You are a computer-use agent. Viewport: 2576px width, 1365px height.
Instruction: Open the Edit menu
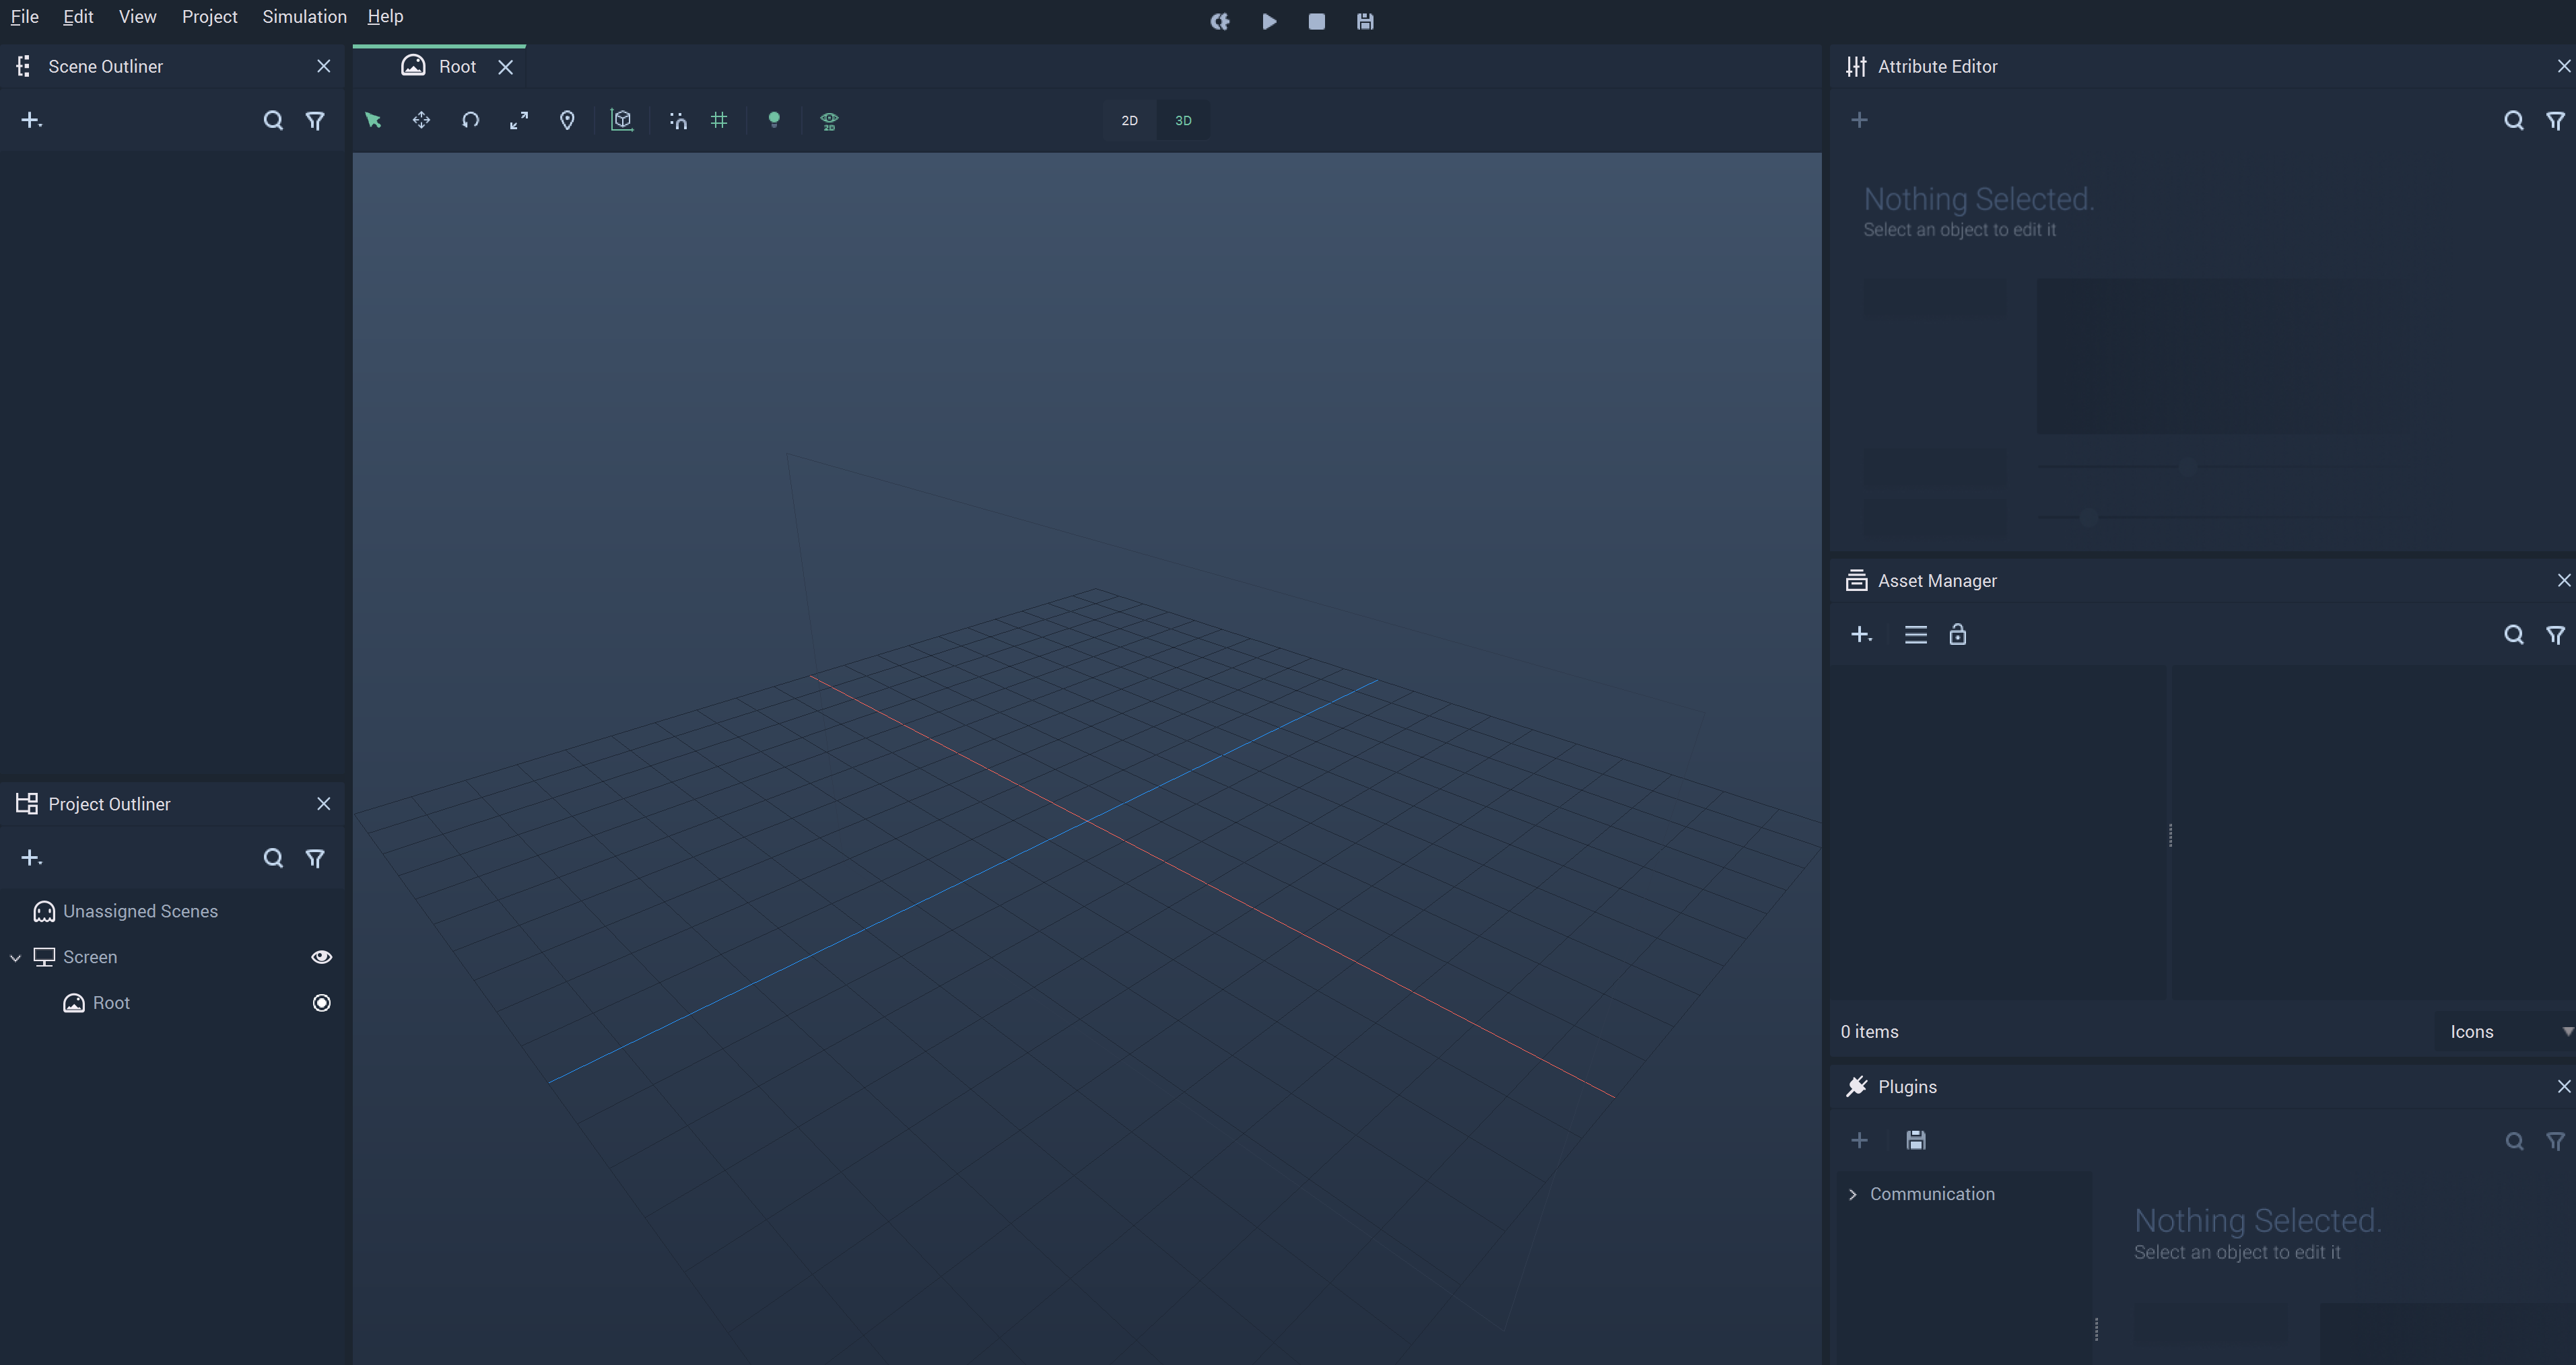[x=78, y=16]
